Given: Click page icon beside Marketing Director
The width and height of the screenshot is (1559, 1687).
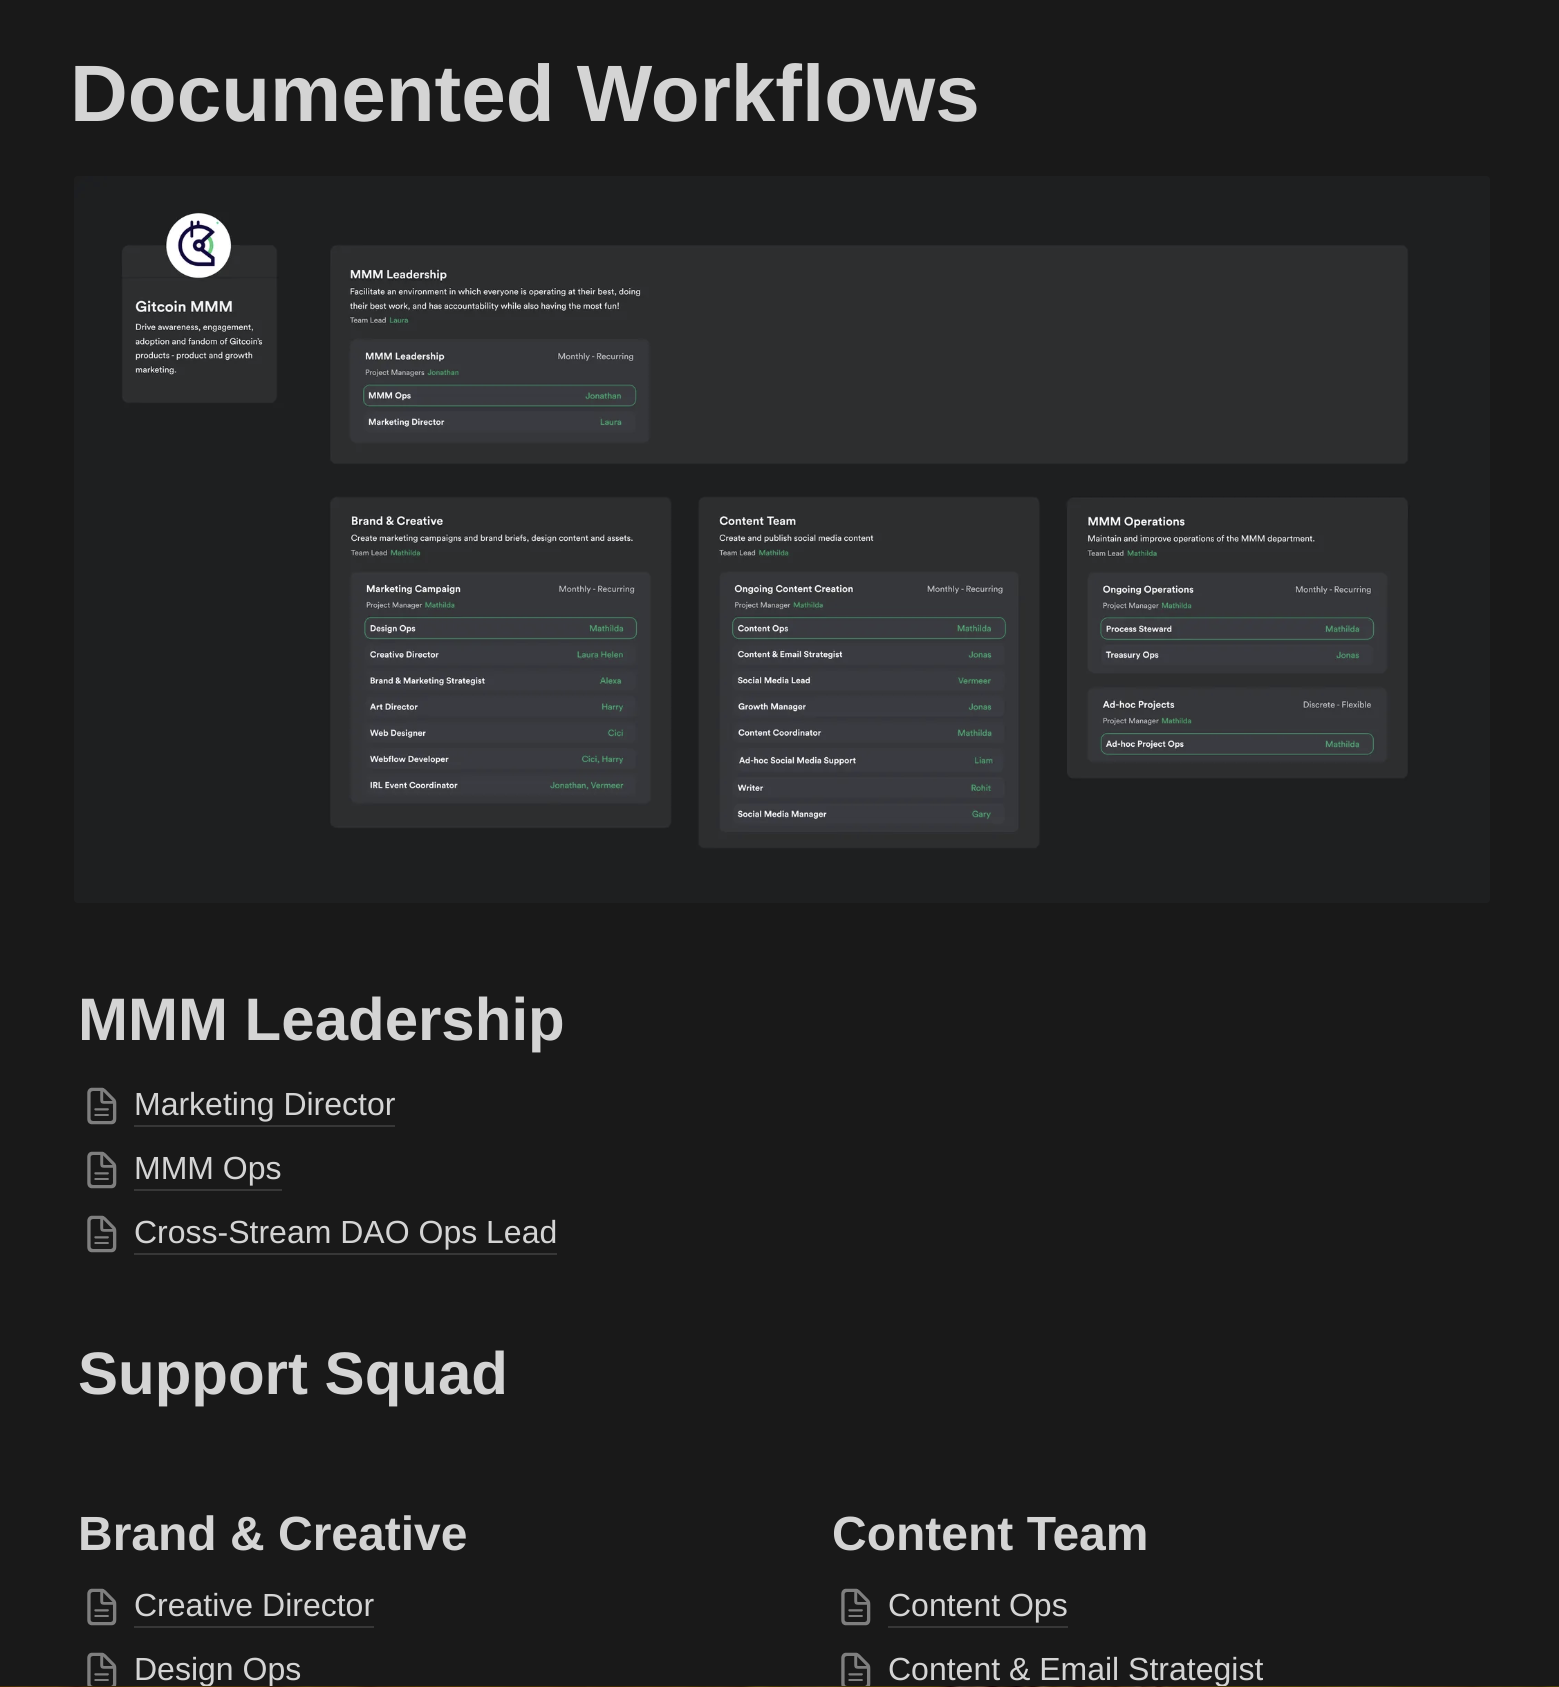Looking at the screenshot, I should pos(102,1105).
